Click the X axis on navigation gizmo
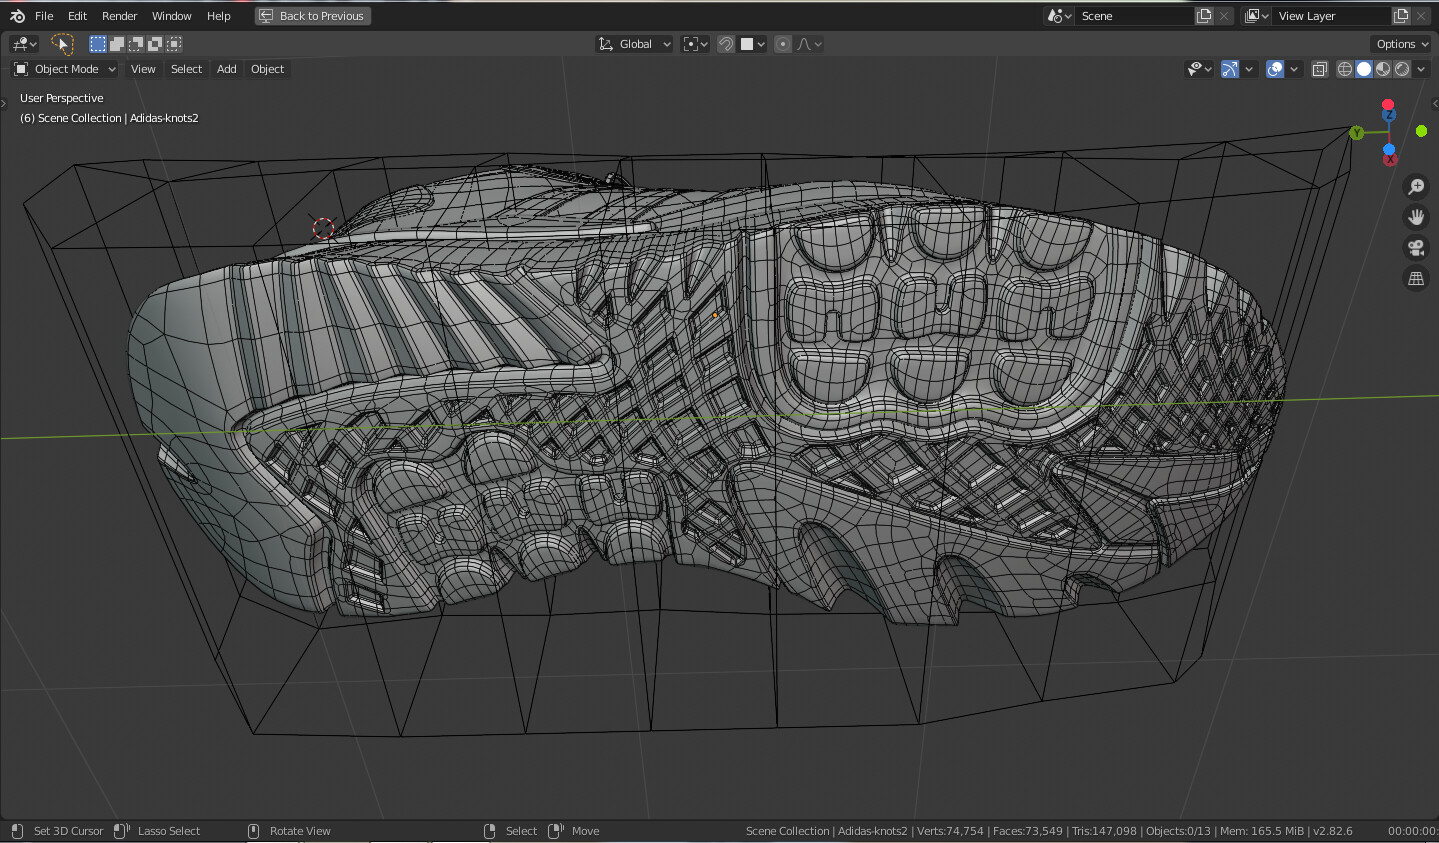The image size is (1439, 843). [x=1390, y=159]
